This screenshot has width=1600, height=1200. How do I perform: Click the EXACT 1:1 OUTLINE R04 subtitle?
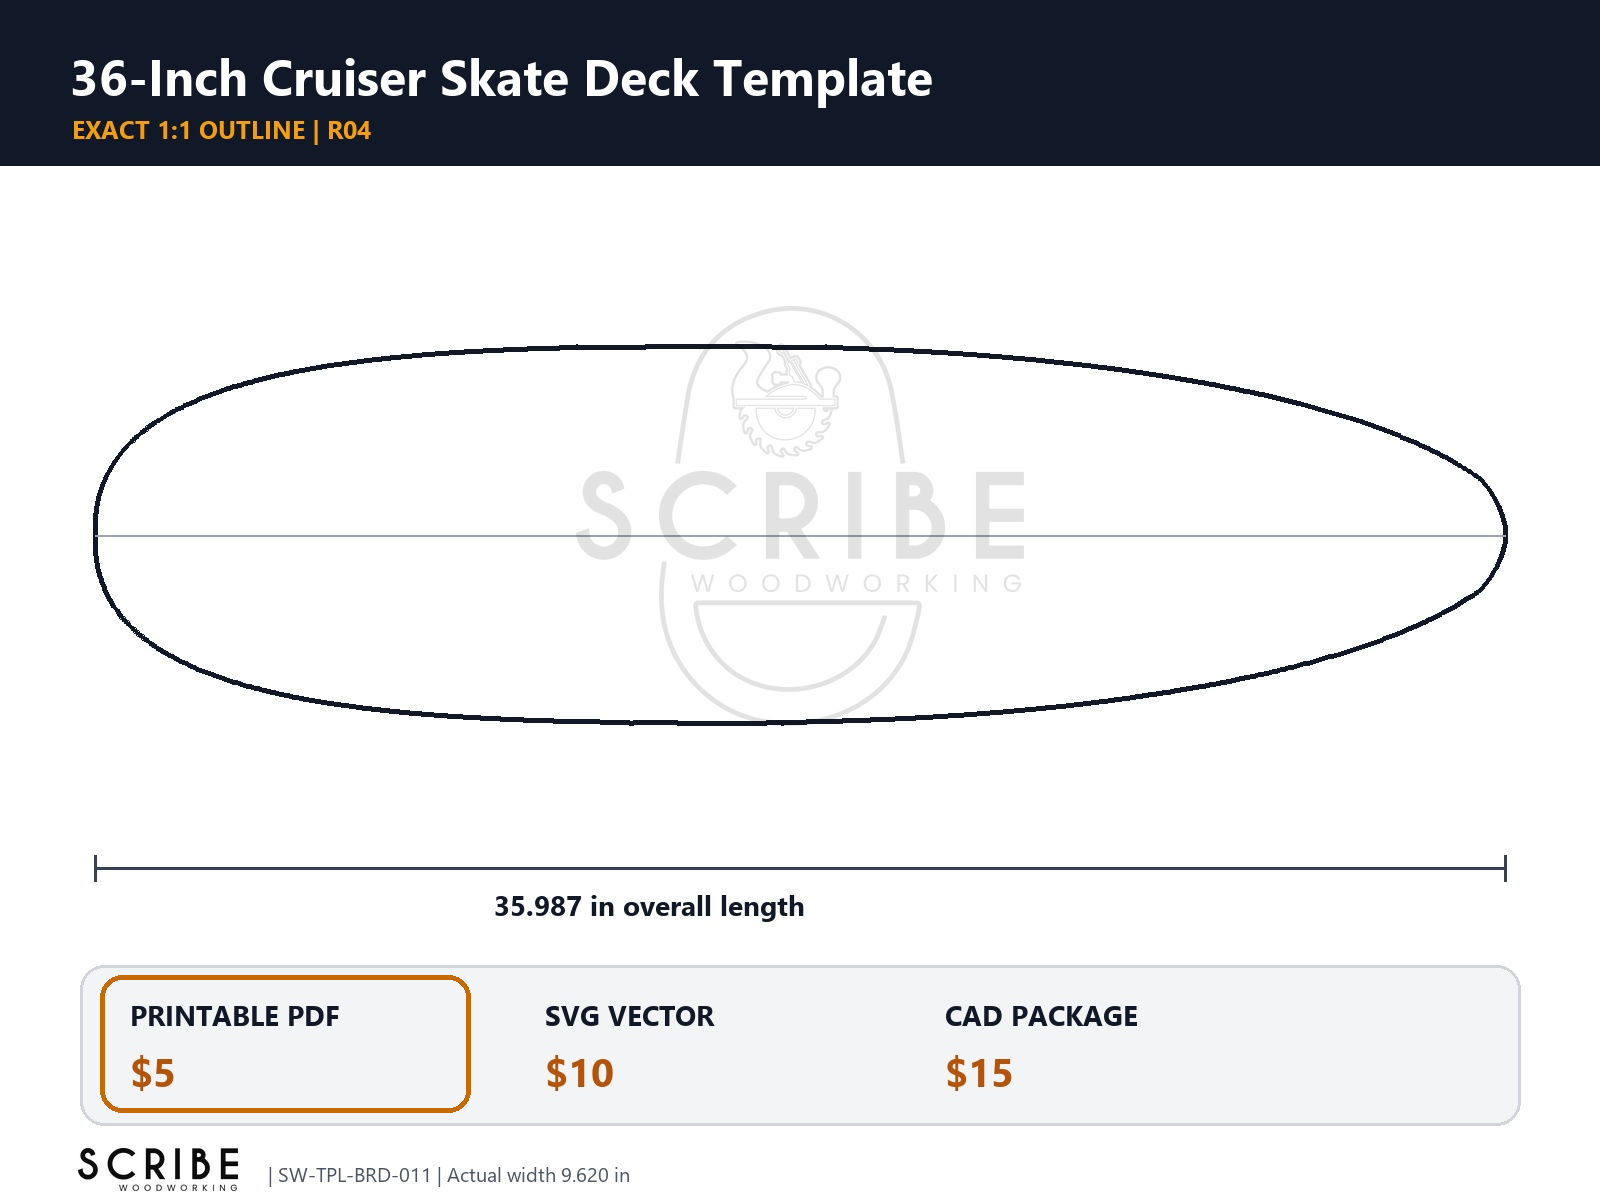[222, 131]
